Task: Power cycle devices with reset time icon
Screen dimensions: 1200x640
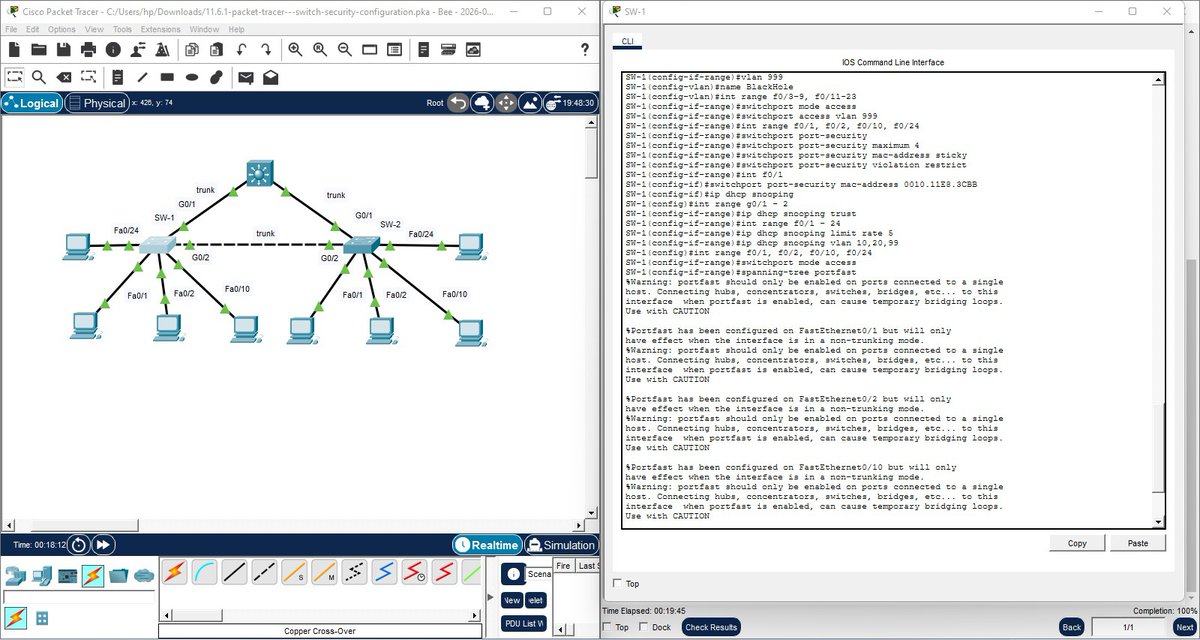Action: (80, 545)
